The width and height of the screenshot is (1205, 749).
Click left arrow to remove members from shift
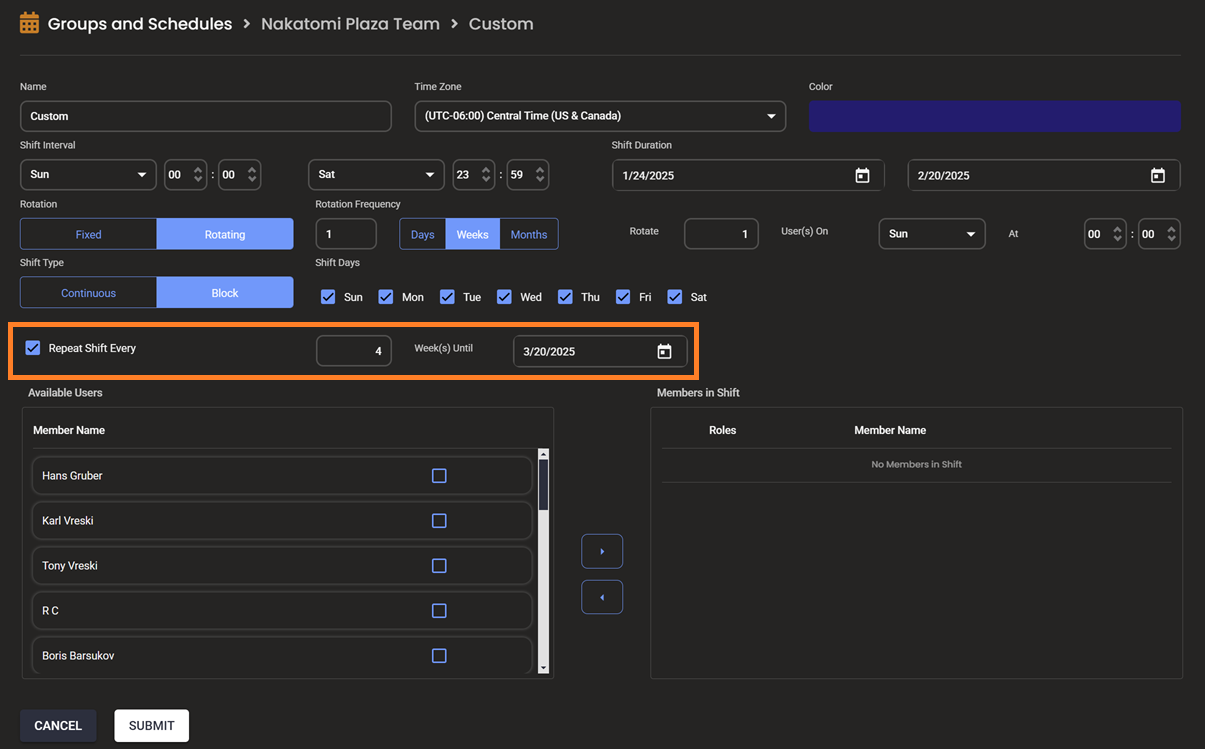pyautogui.click(x=602, y=597)
